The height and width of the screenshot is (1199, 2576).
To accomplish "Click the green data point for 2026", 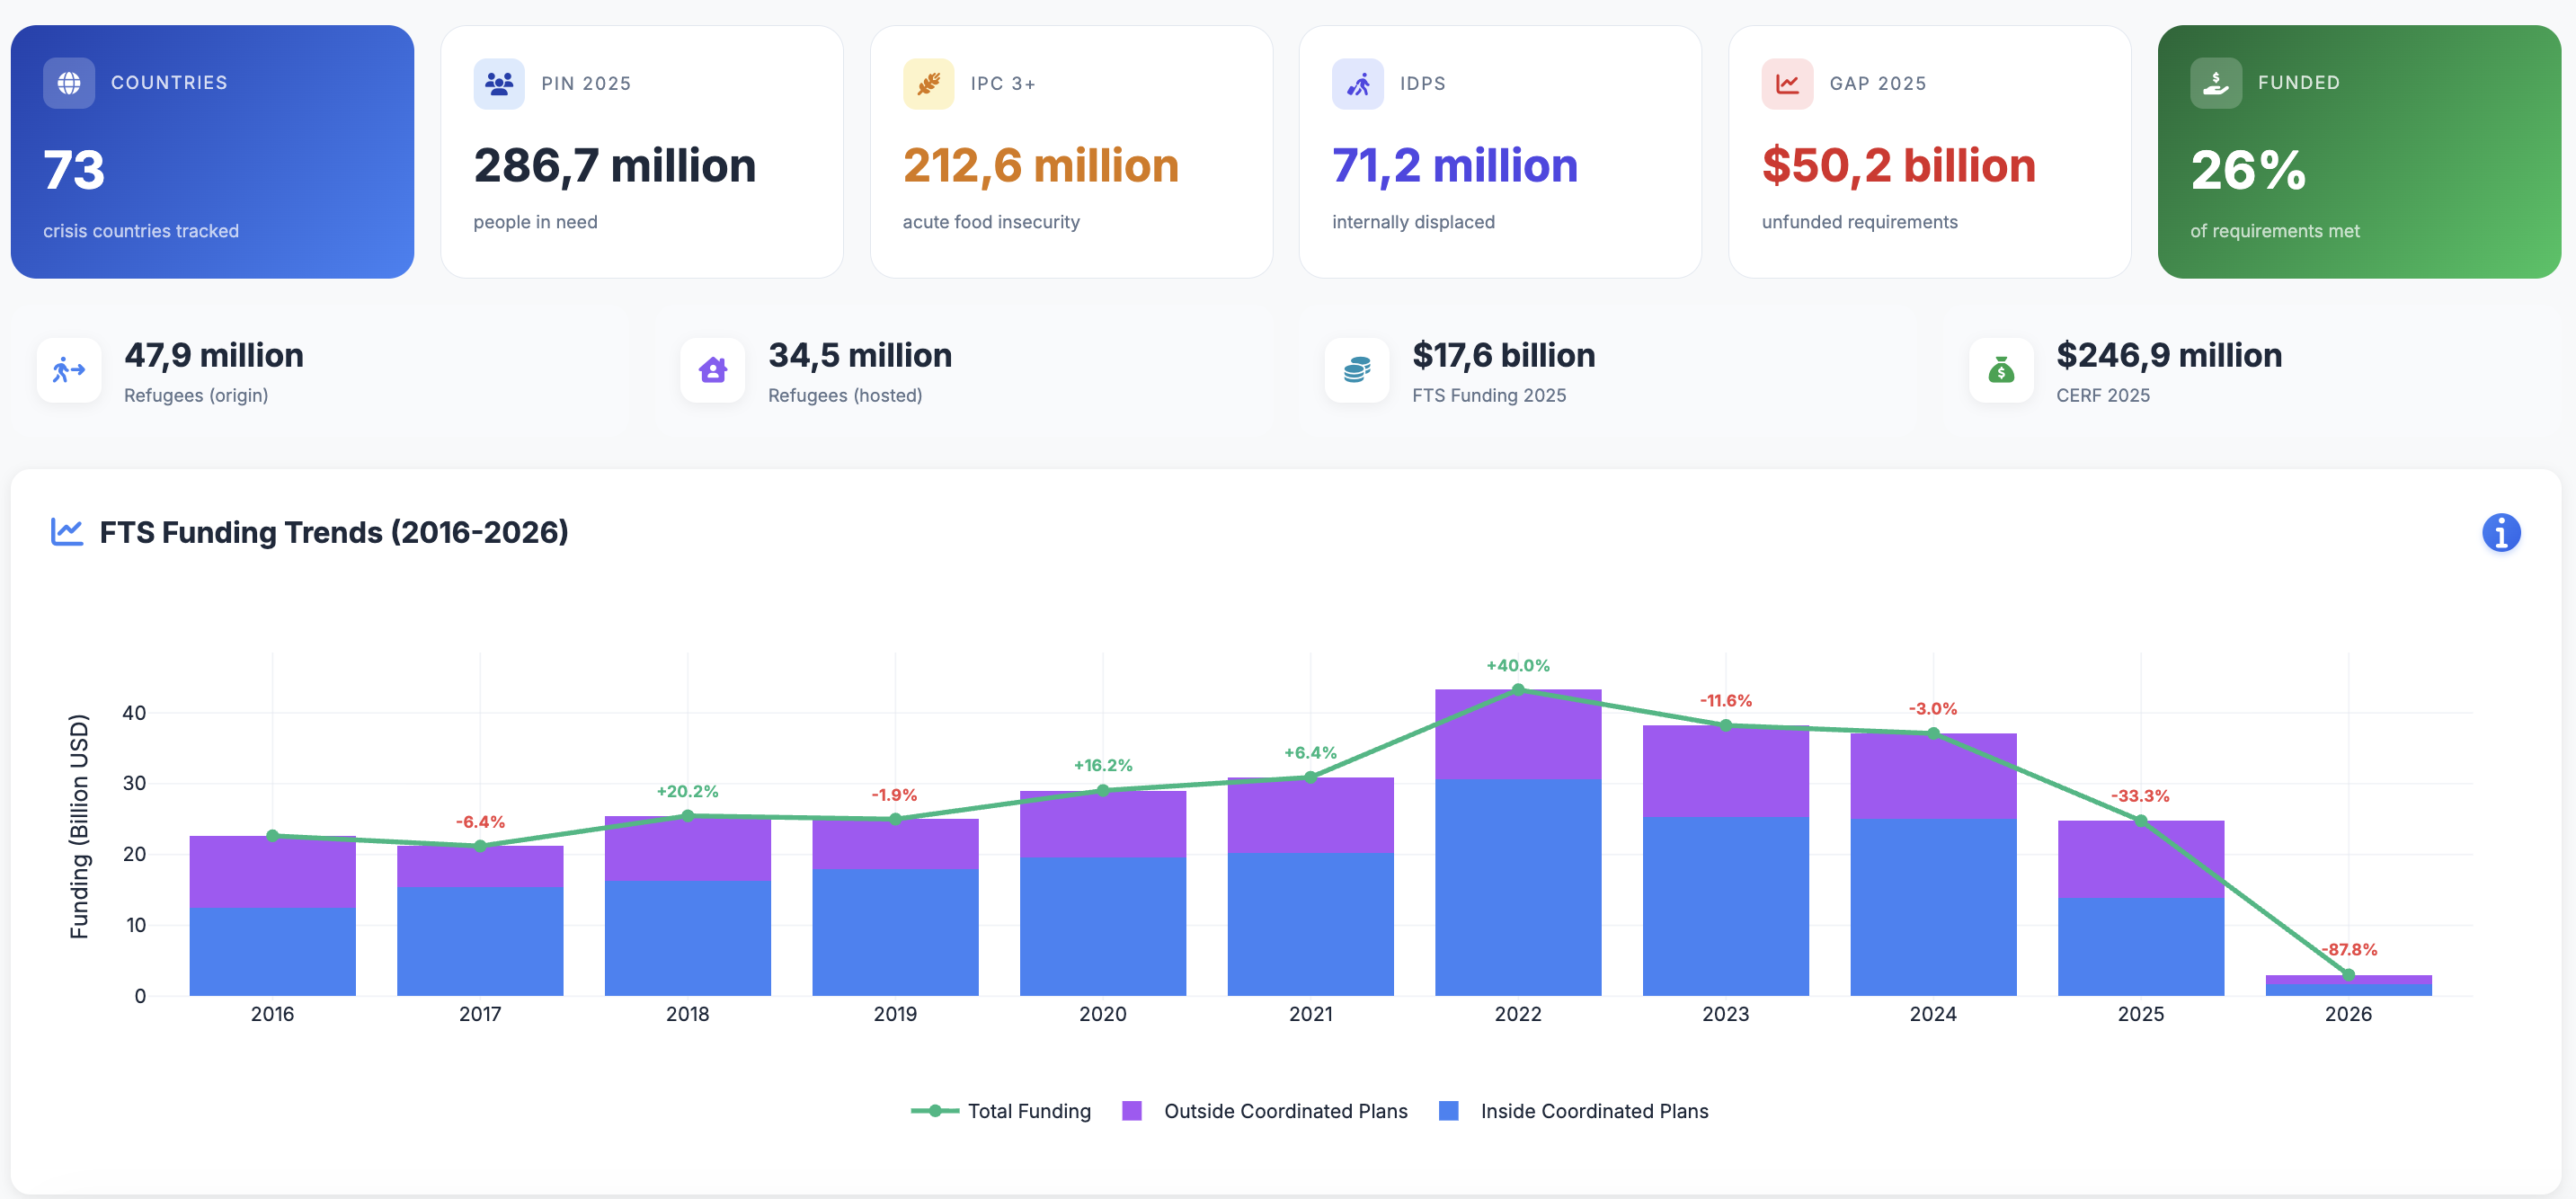I will [2348, 975].
